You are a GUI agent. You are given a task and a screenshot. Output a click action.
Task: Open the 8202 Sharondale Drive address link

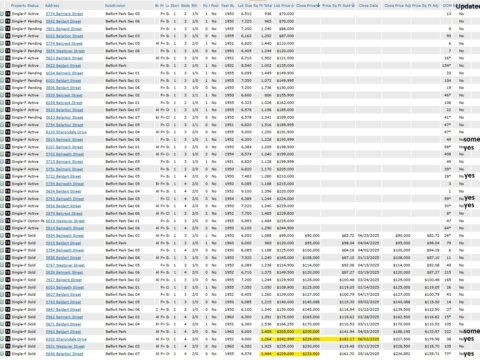click(66, 339)
